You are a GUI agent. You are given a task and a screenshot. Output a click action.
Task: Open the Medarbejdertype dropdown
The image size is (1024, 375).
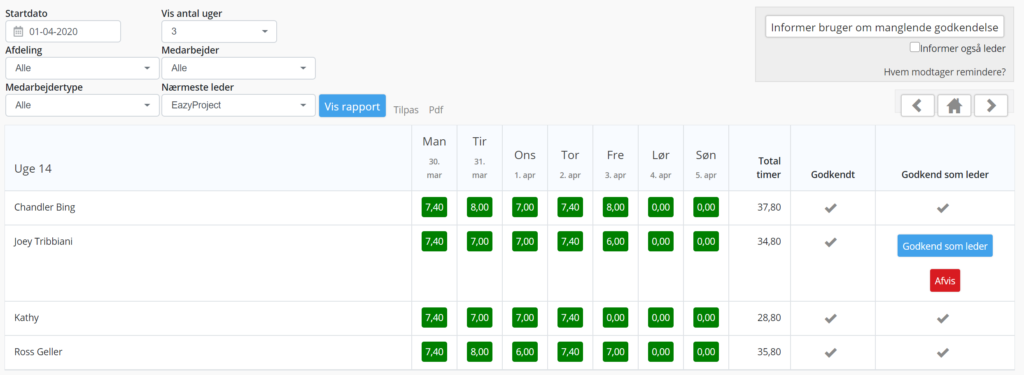(x=82, y=105)
